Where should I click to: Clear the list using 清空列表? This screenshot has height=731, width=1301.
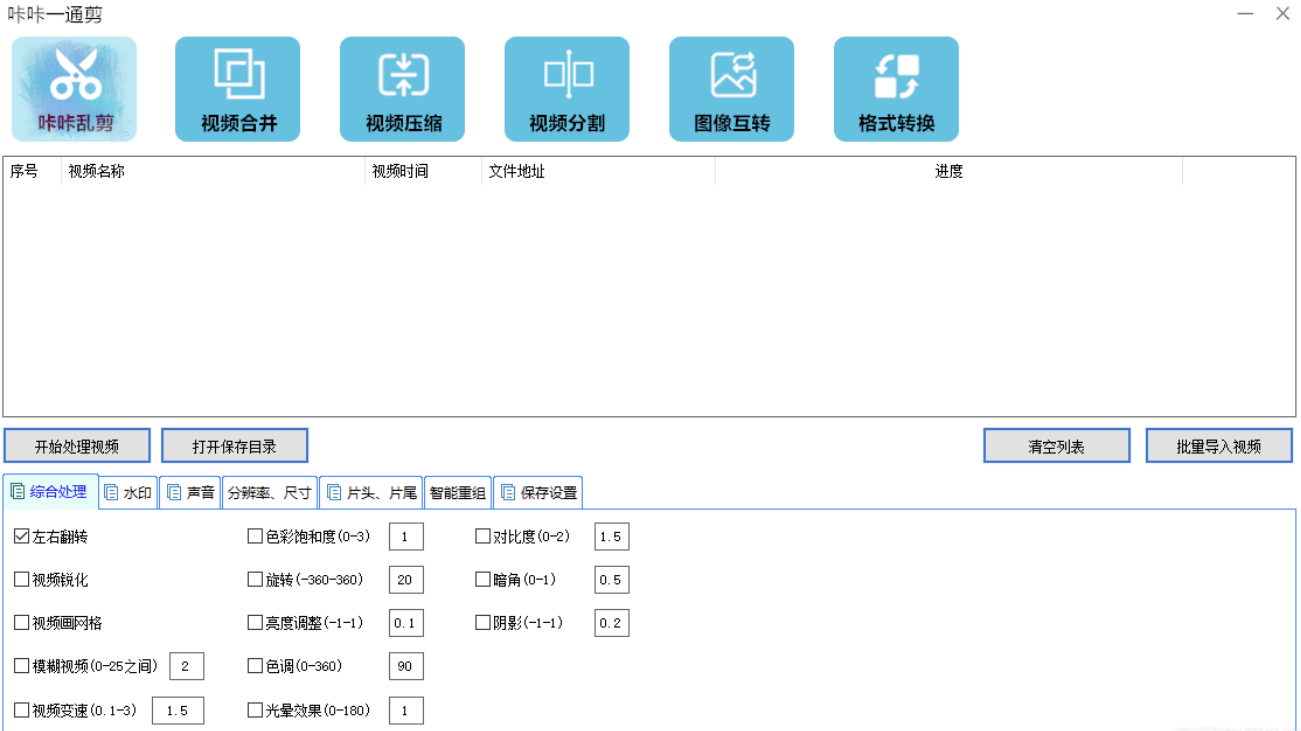click(x=1056, y=445)
